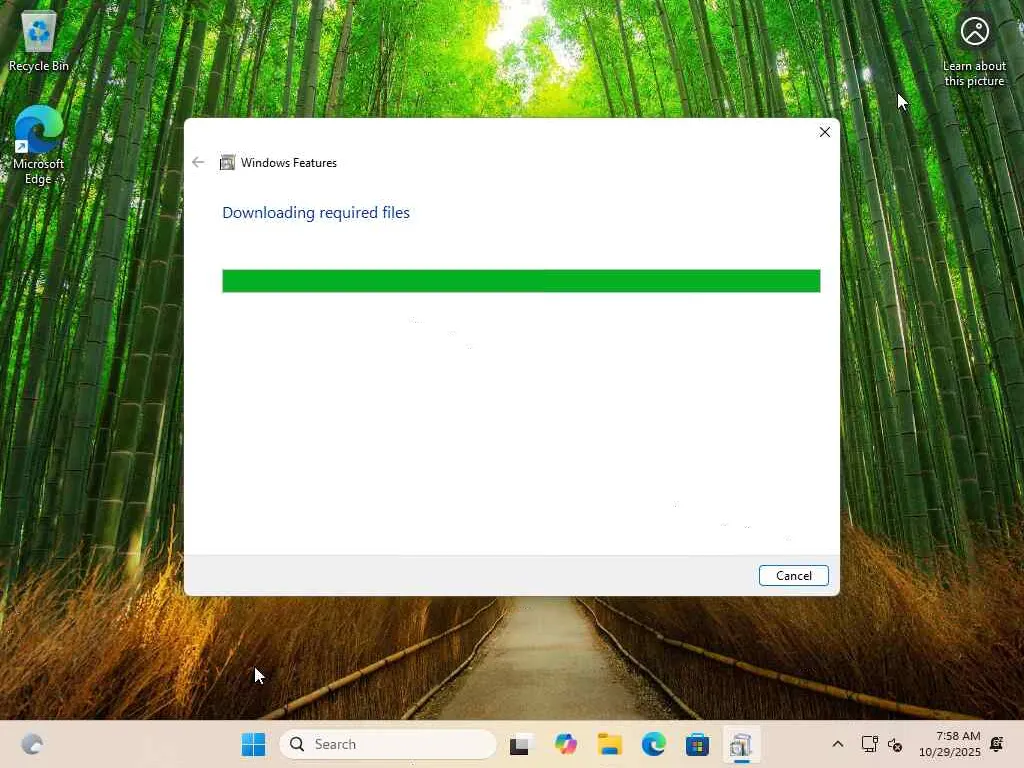Image resolution: width=1024 pixels, height=768 pixels.
Task: Launch Copilot from the taskbar
Action: [x=565, y=744]
